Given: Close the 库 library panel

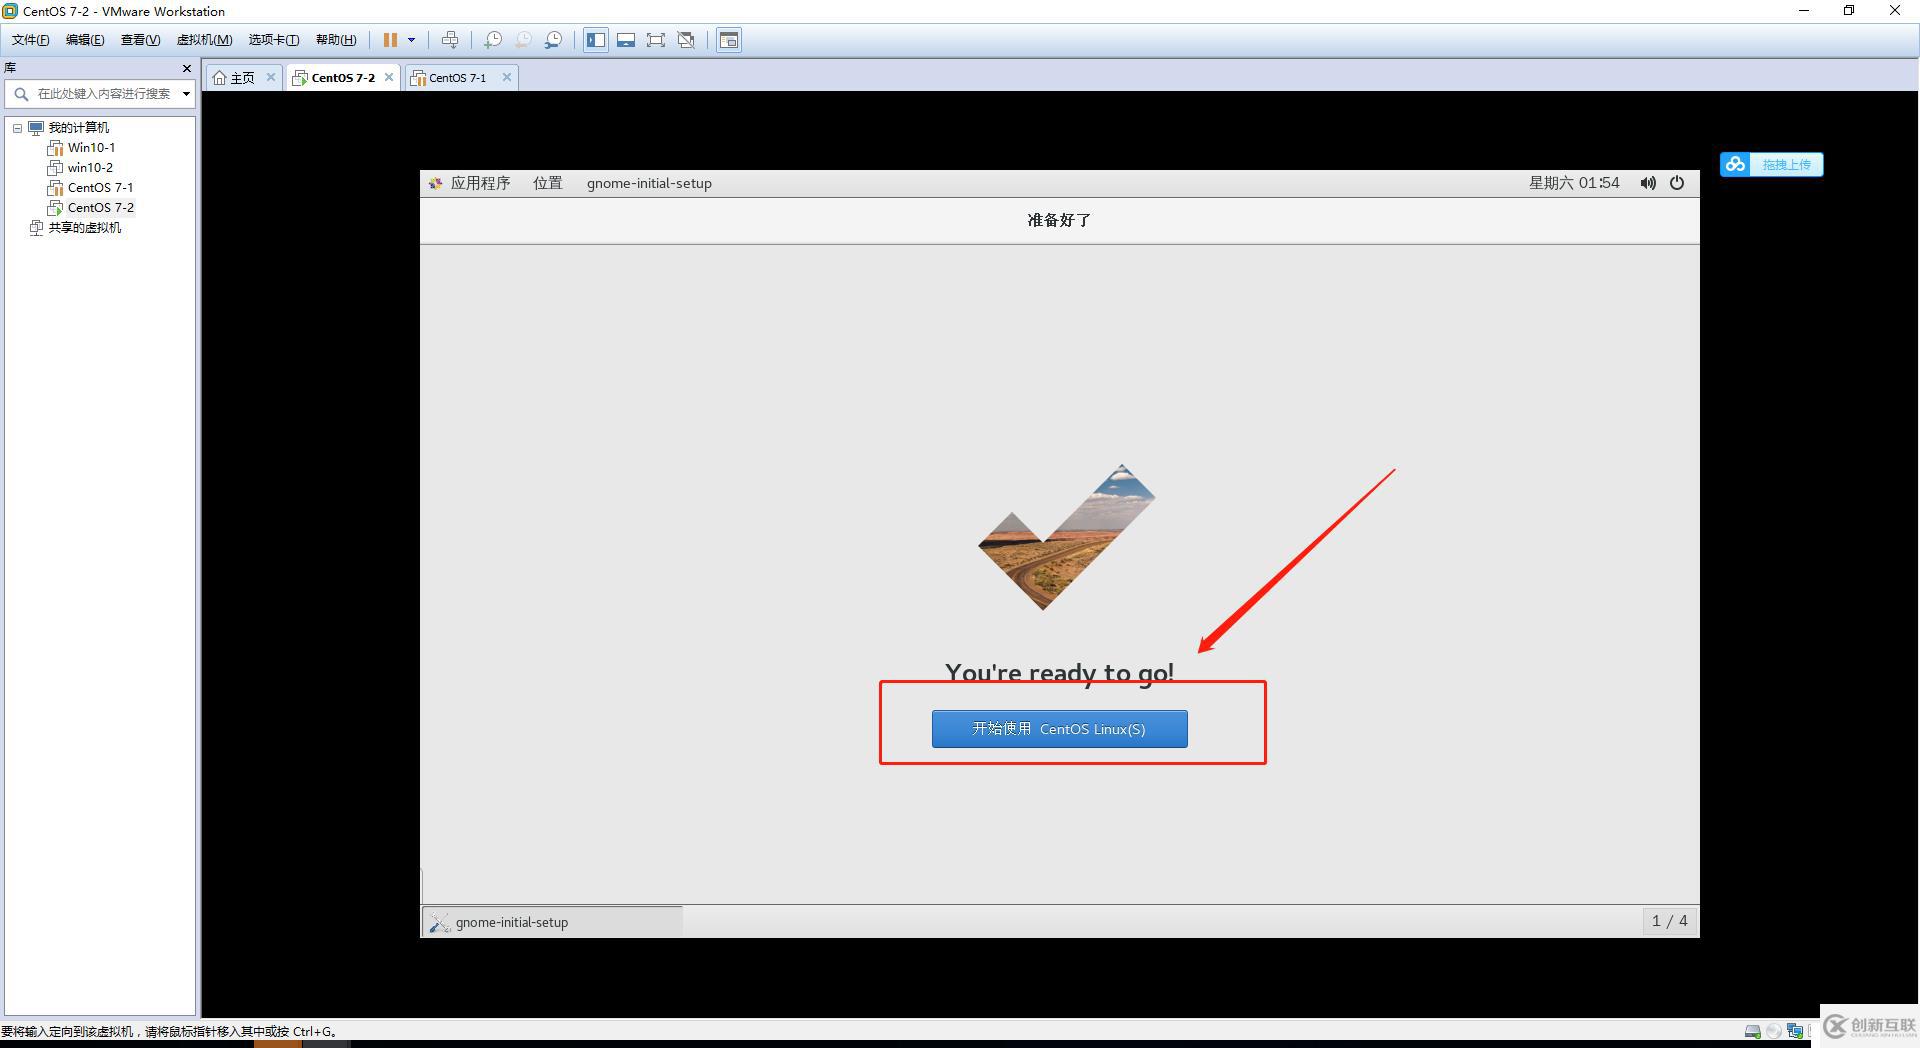Looking at the screenshot, I should pos(186,68).
